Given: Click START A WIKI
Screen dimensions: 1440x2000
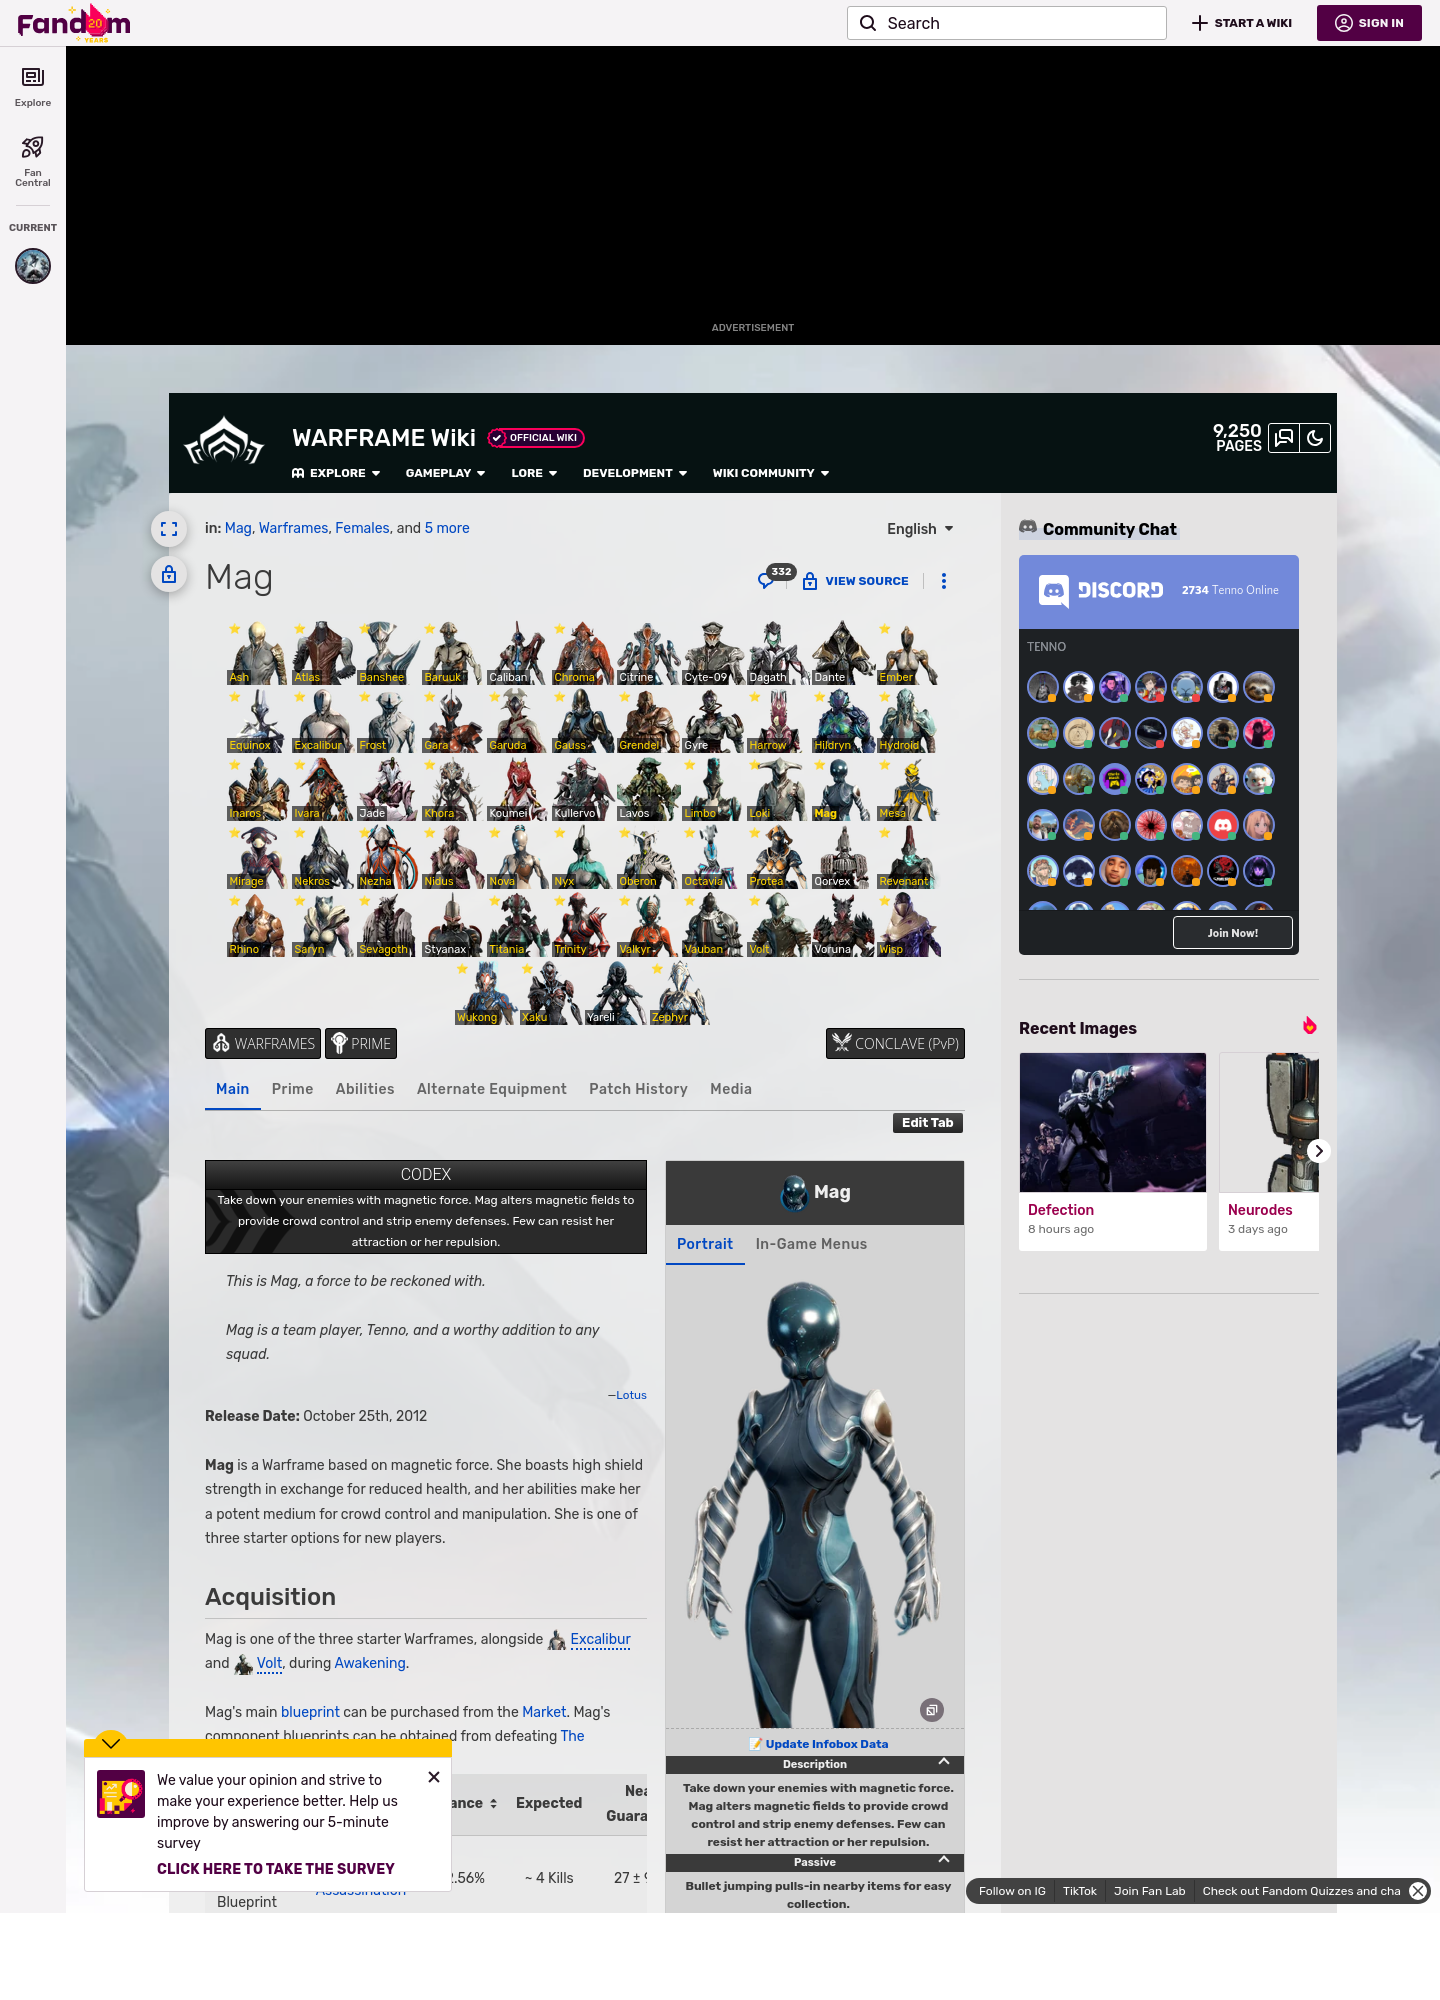Looking at the screenshot, I should point(1242,23).
